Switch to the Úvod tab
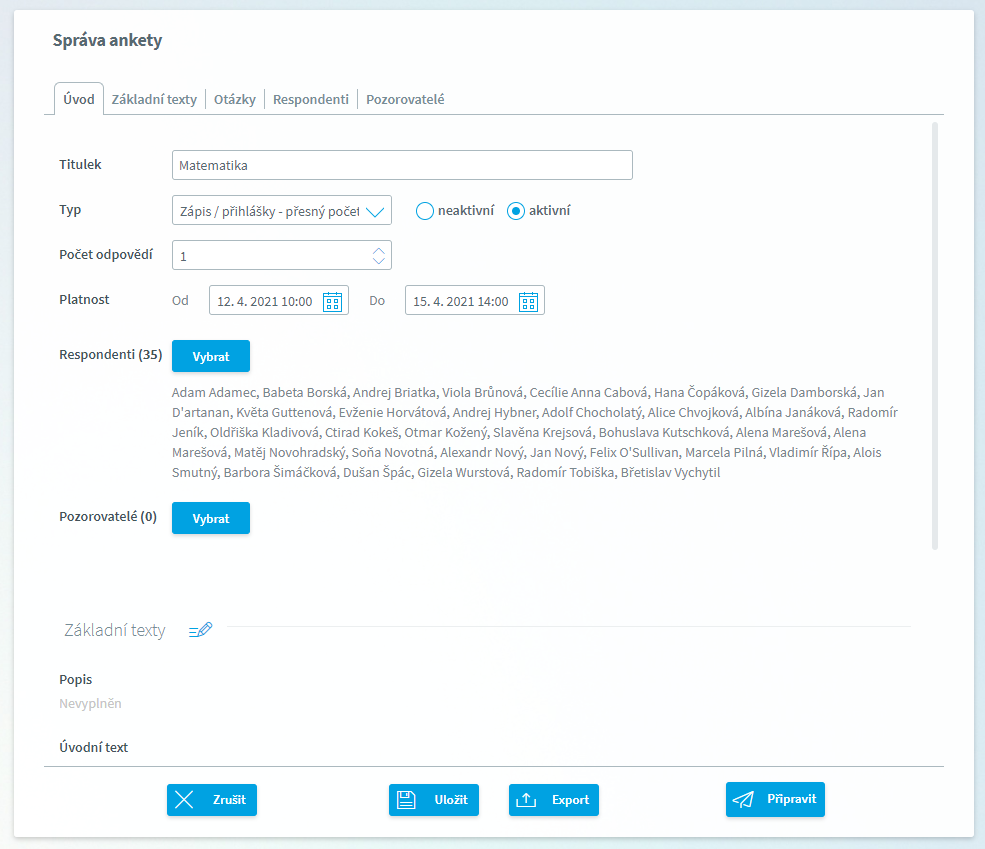Image resolution: width=985 pixels, height=849 pixels. pyautogui.click(x=79, y=99)
